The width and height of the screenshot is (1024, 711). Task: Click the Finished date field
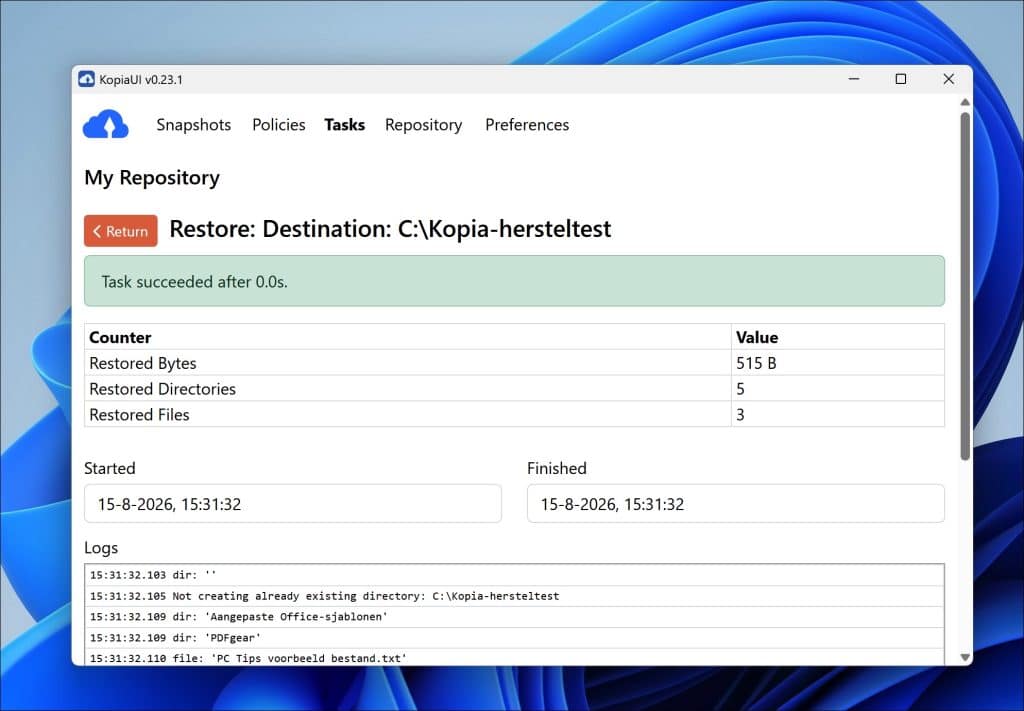point(735,503)
